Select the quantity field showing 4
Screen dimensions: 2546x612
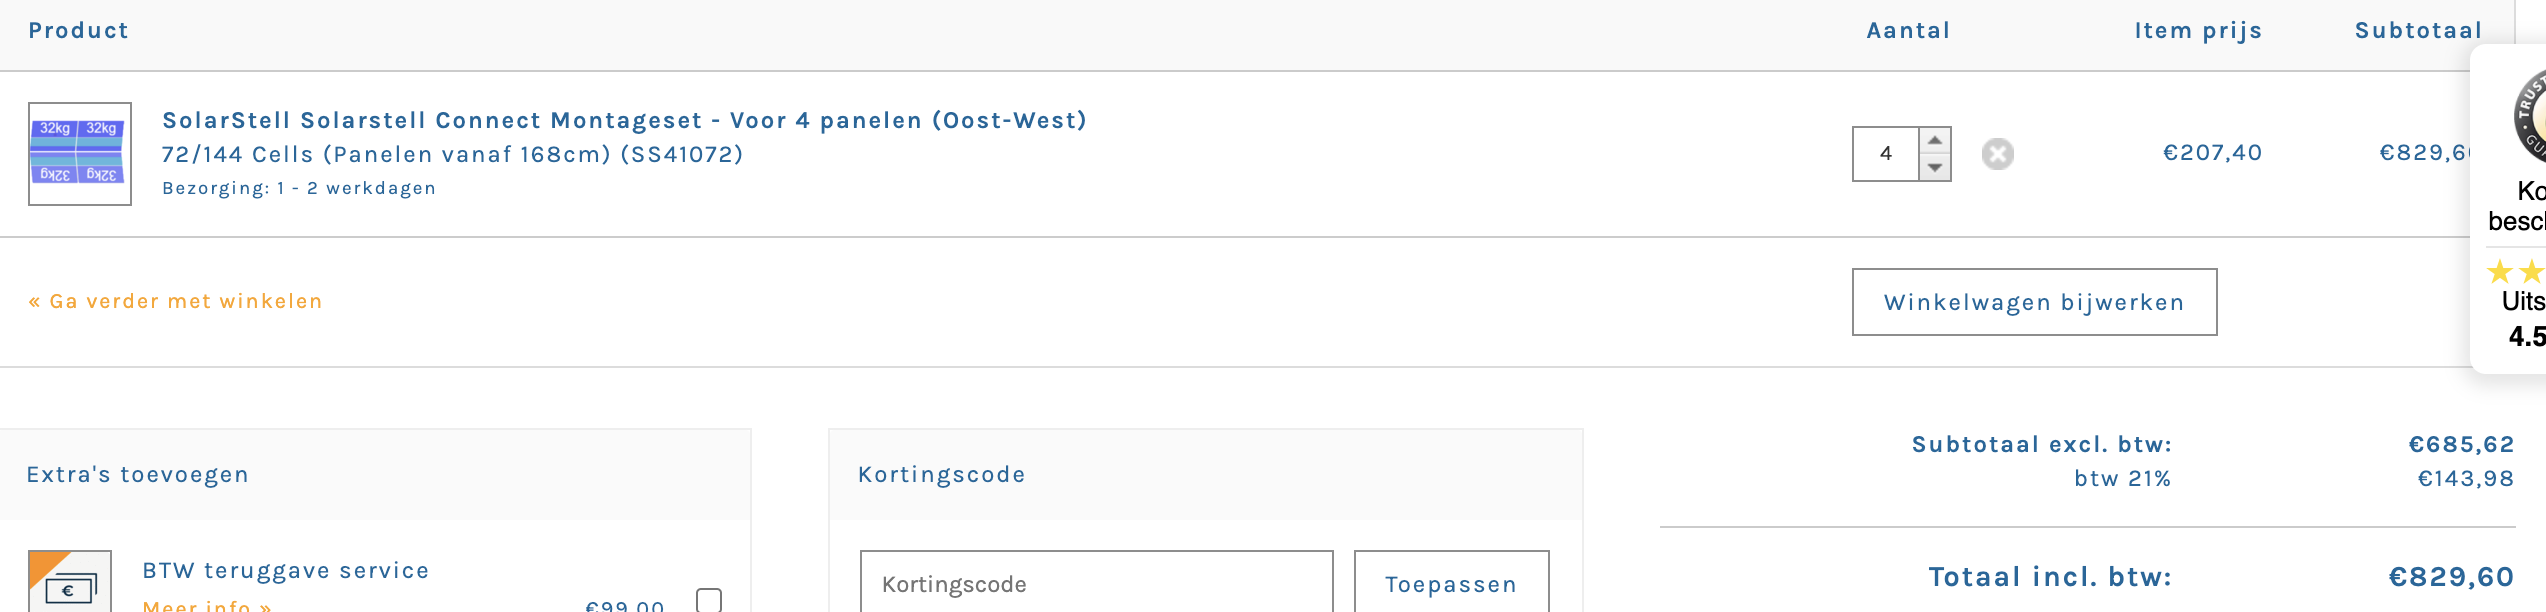(x=1886, y=154)
